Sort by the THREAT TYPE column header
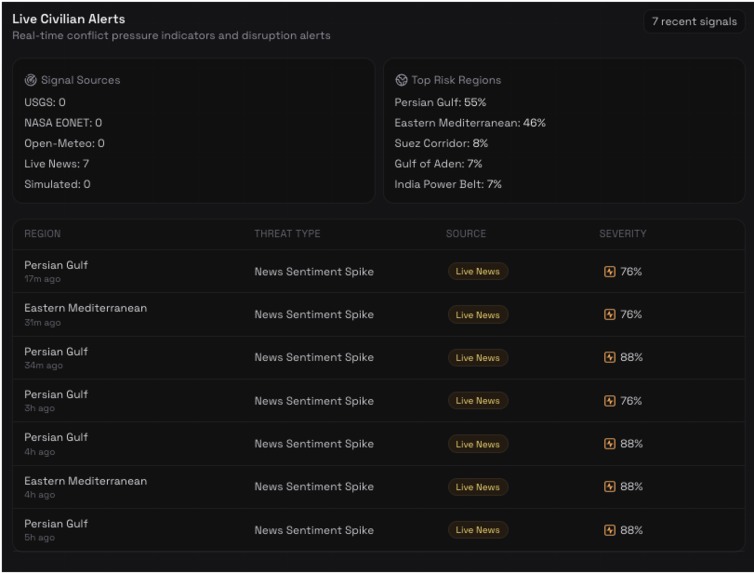 (287, 234)
